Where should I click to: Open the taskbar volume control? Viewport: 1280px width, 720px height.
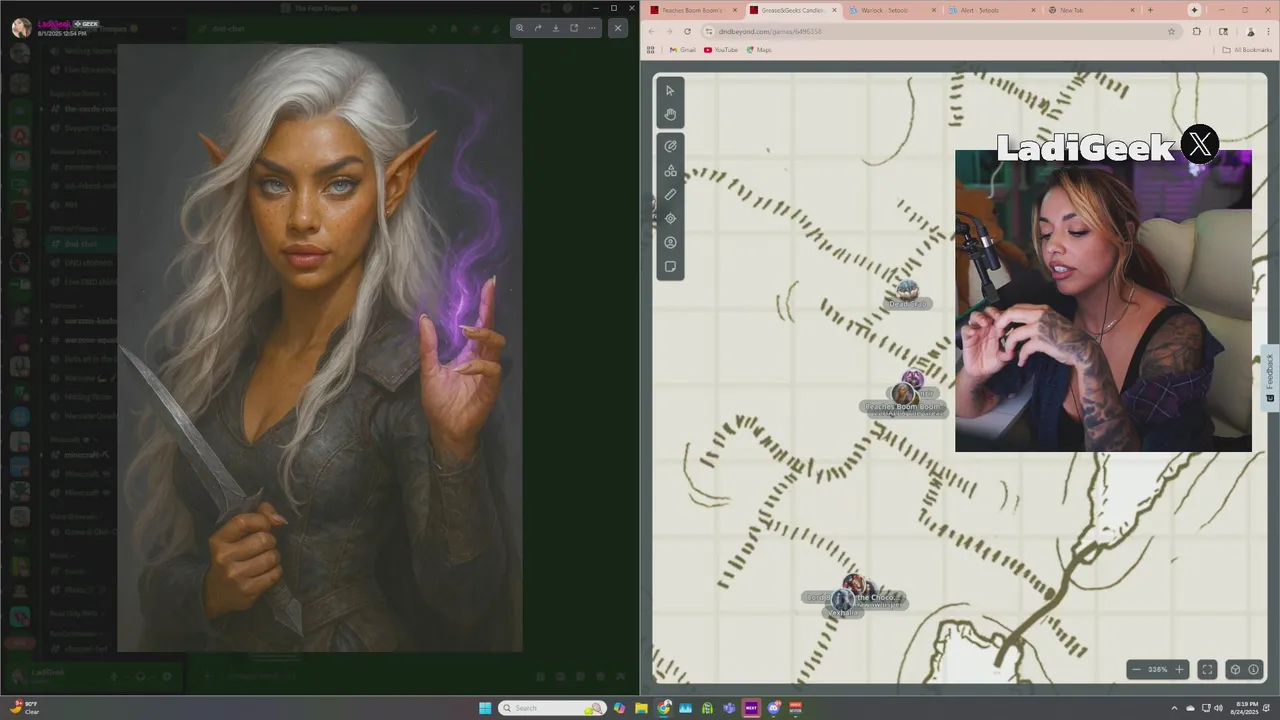coord(1218,708)
